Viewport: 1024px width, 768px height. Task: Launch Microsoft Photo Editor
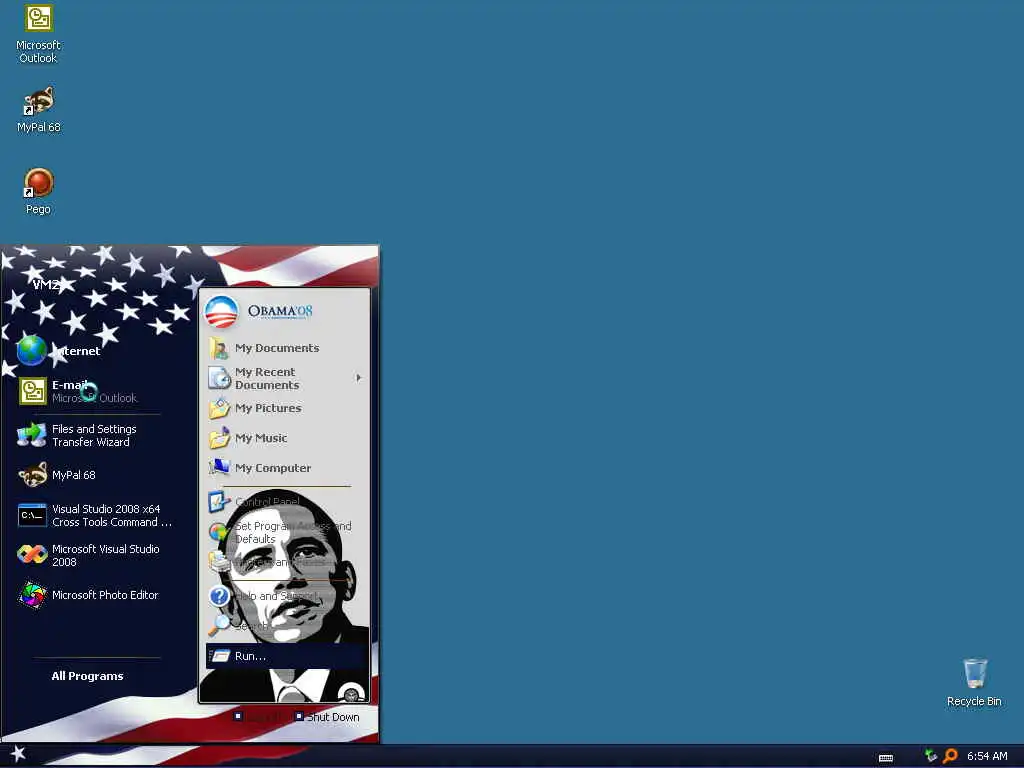pyautogui.click(x=88, y=595)
